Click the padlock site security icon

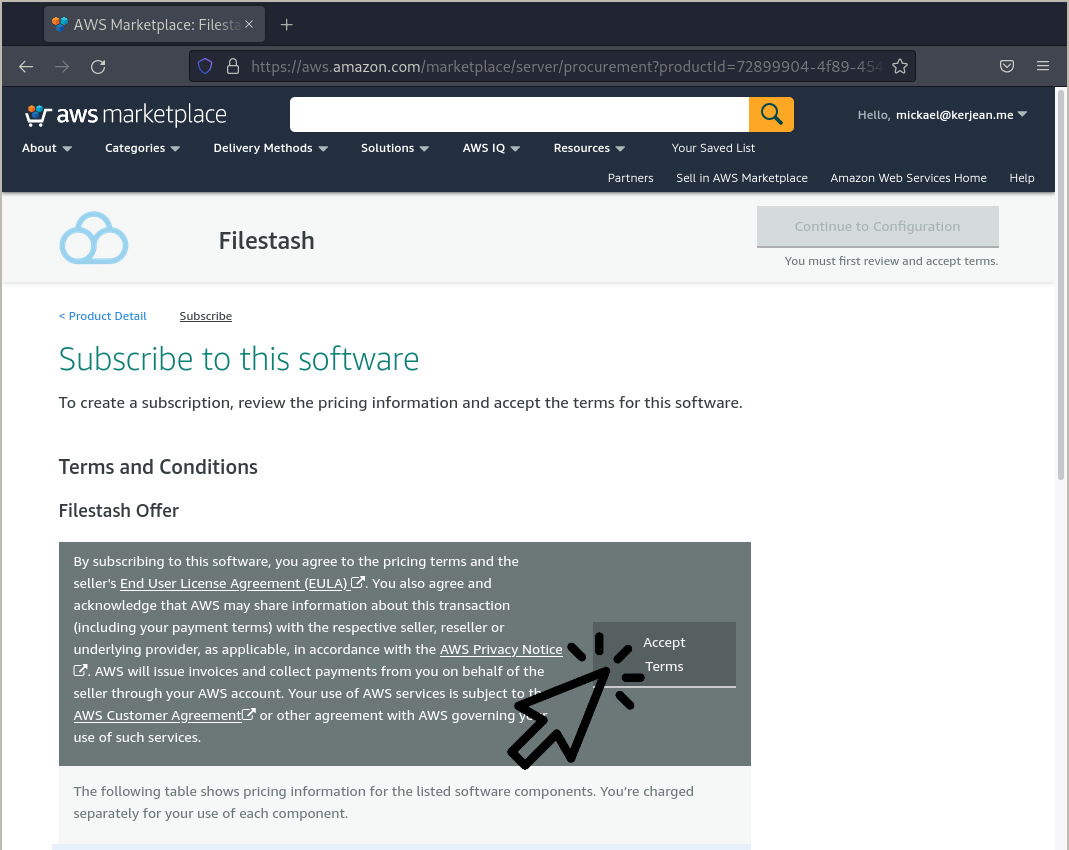click(232, 66)
